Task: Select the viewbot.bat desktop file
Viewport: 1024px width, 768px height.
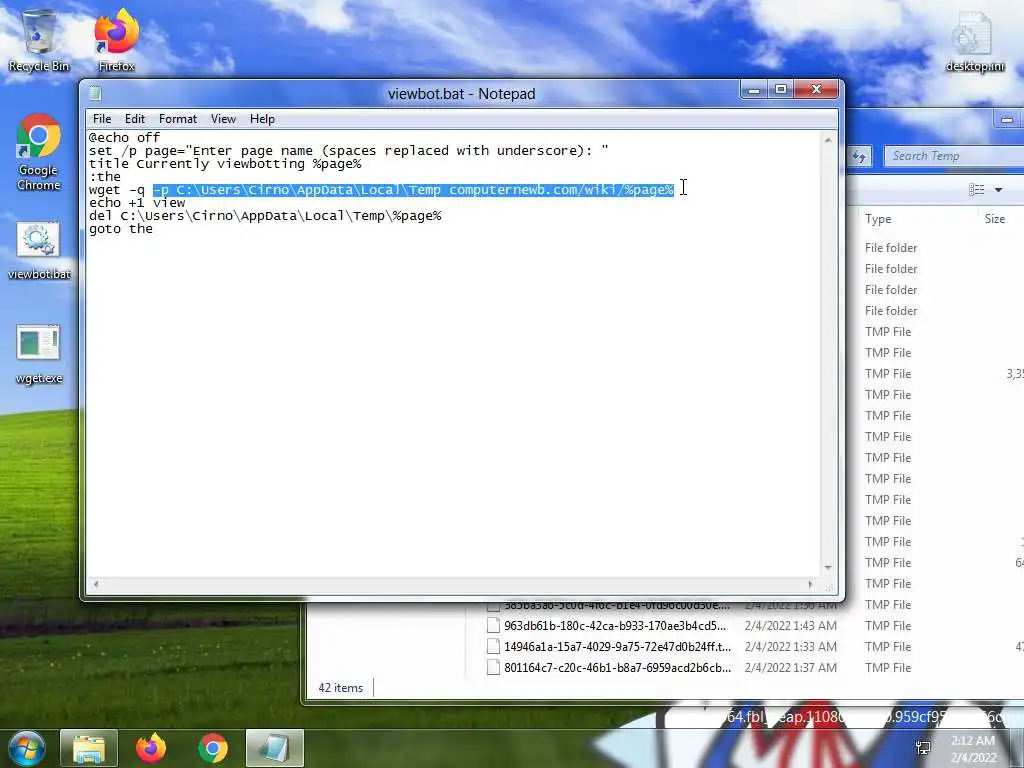Action: [x=39, y=251]
